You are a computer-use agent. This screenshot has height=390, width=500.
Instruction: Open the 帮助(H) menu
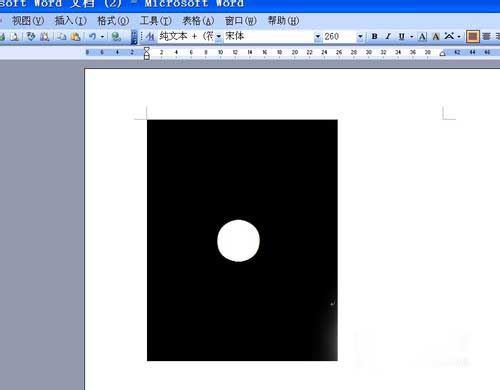[x=283, y=21]
